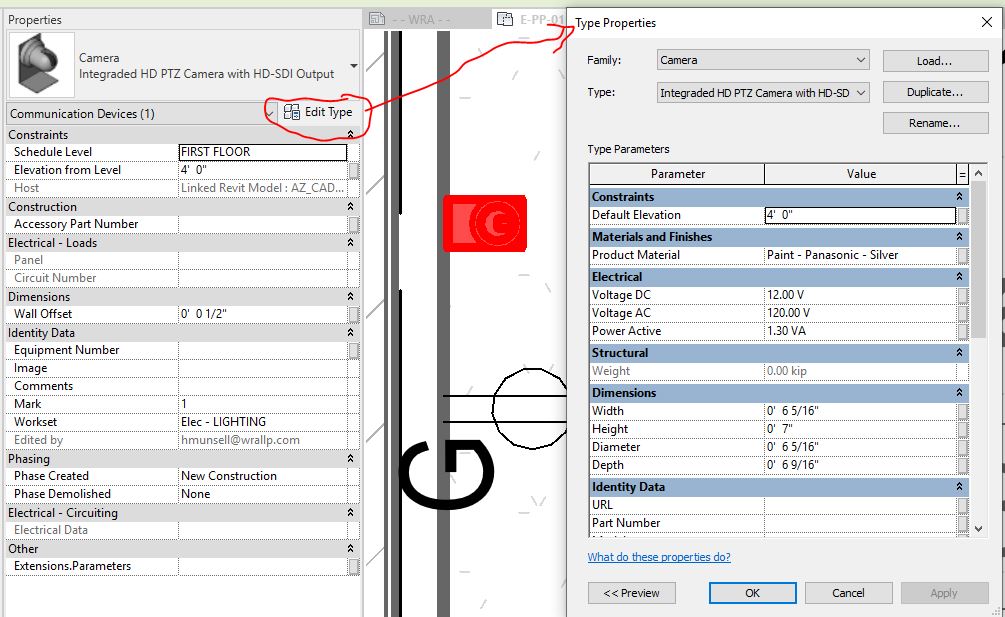Image resolution: width=1005 pixels, height=617 pixels.
Task: Select the bold G symbol in the drawing
Action: click(x=447, y=475)
